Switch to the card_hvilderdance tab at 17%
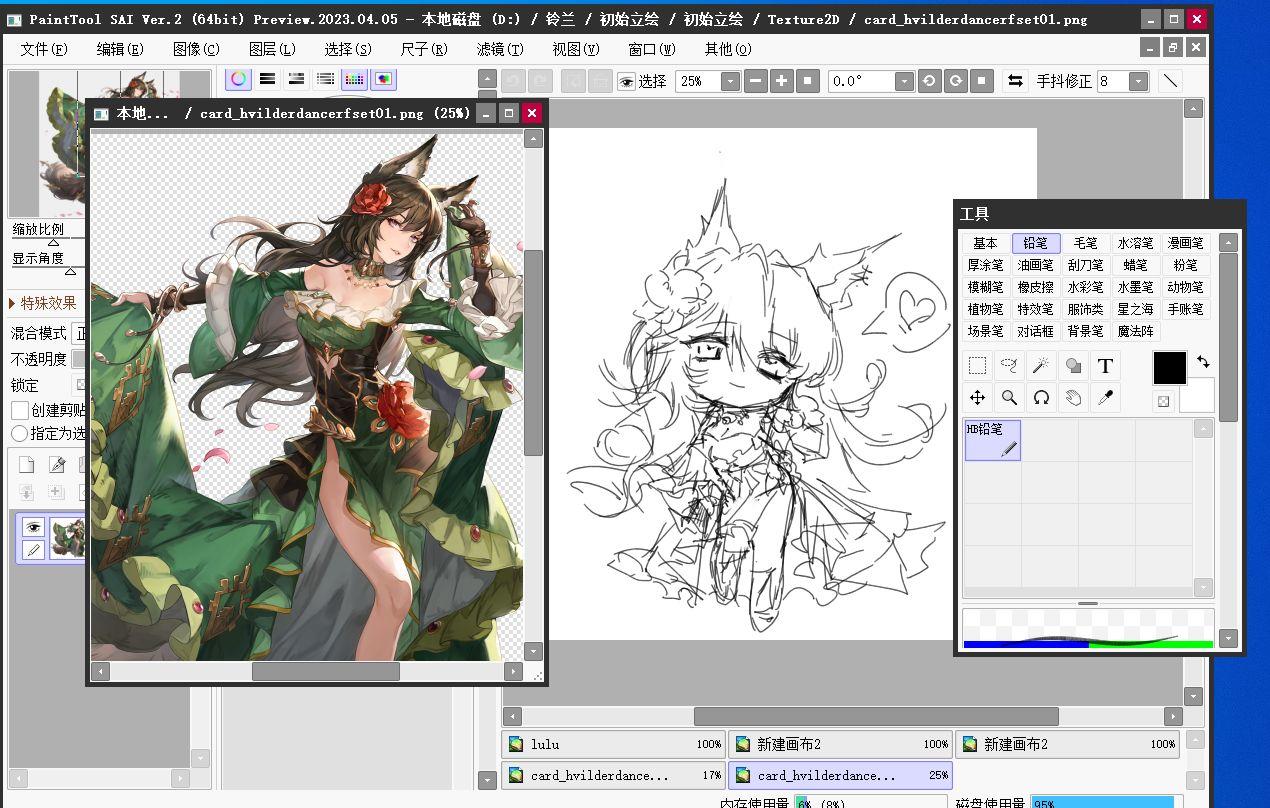Image resolution: width=1270 pixels, height=808 pixels. [614, 775]
